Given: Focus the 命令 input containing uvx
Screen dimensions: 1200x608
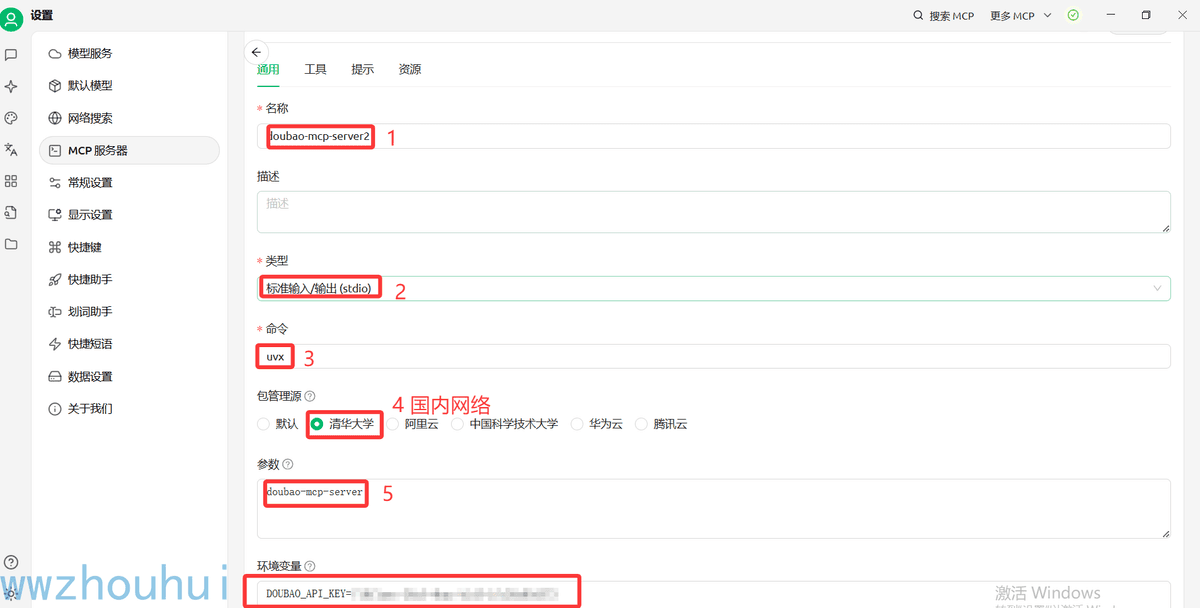Looking at the screenshot, I should point(714,356).
